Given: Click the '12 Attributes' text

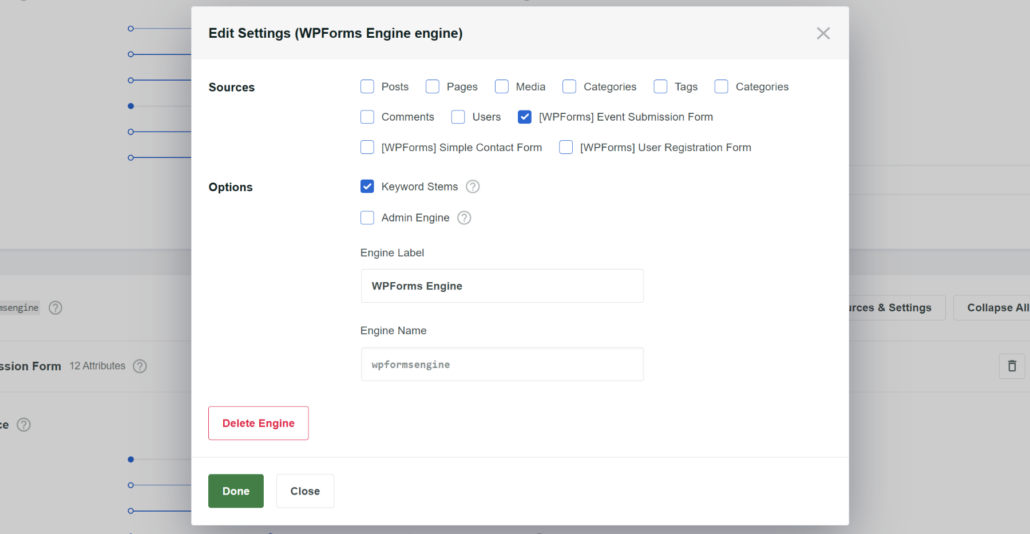Looking at the screenshot, I should [97, 366].
